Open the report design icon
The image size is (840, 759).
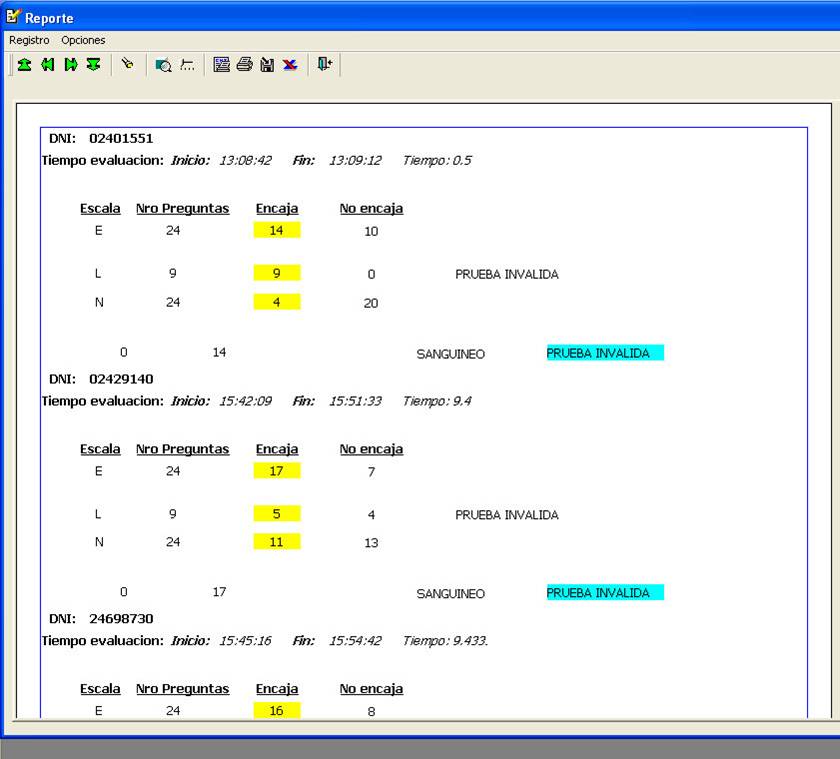[x=221, y=64]
